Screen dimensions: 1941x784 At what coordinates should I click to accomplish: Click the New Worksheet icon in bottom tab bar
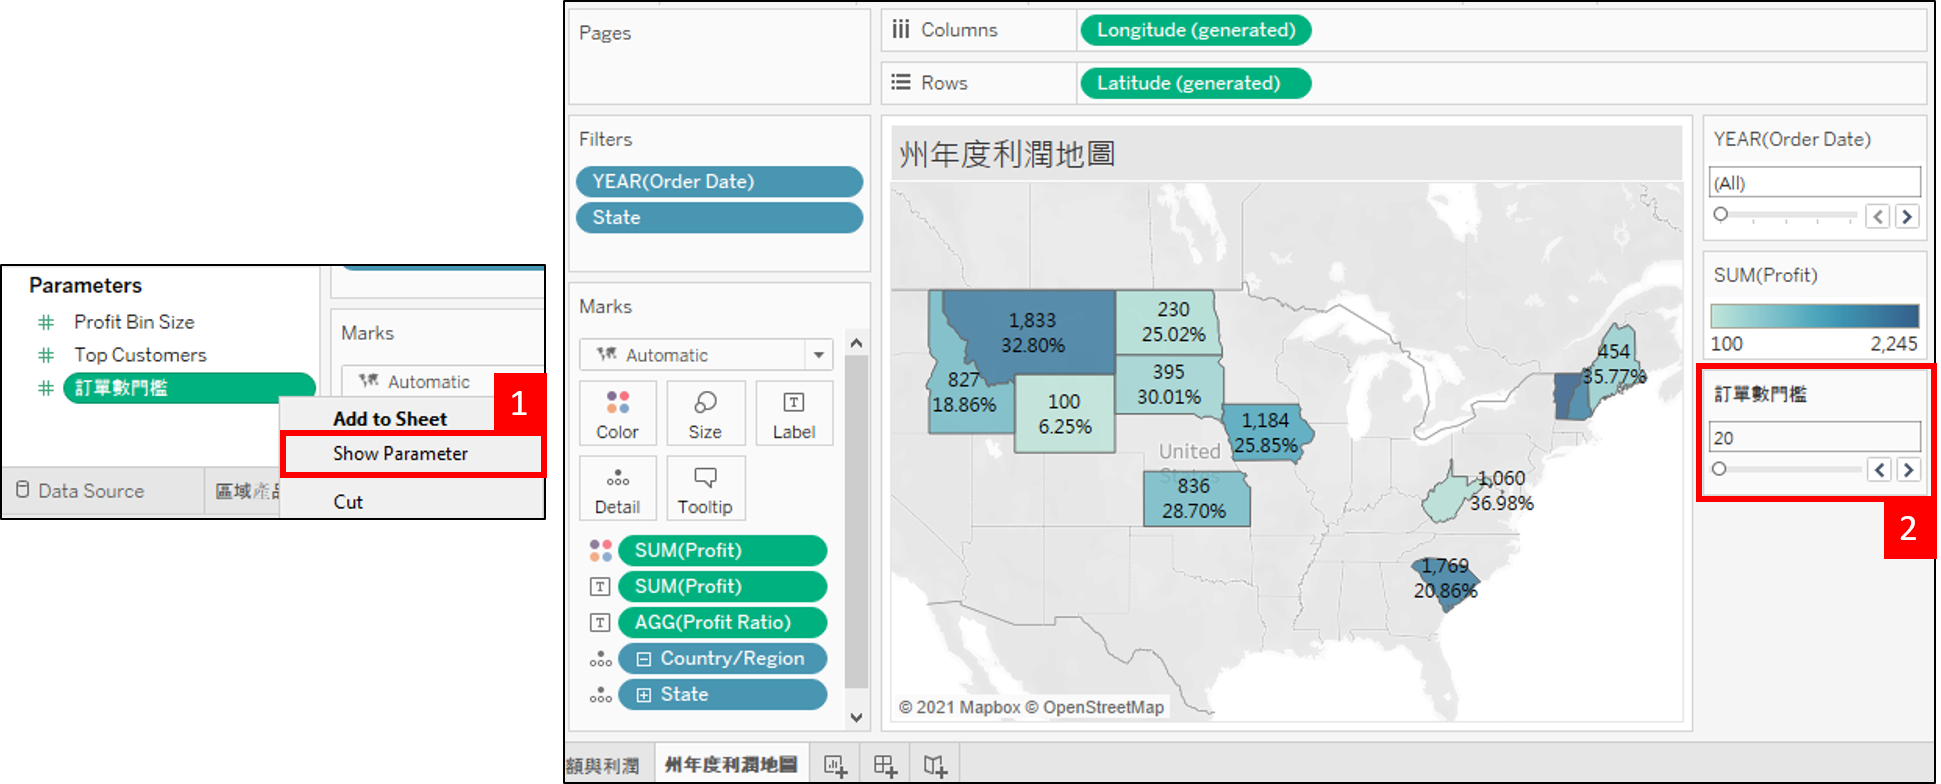point(835,766)
